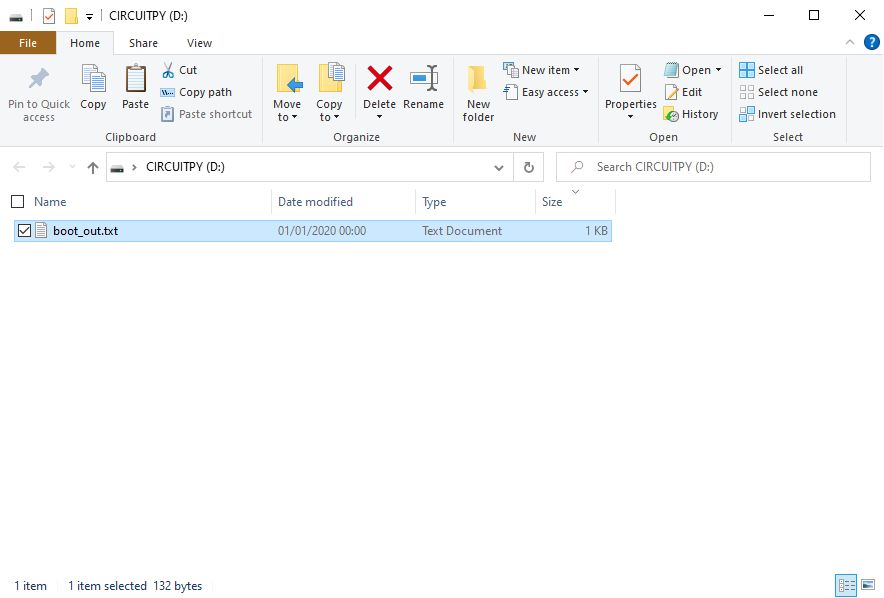Expand the Move to dropdown

point(287,110)
